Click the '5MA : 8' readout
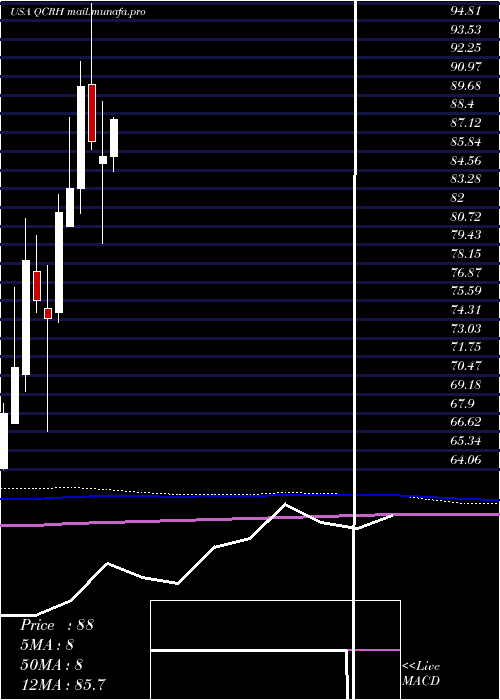The height and width of the screenshot is (700, 500). 47,644
